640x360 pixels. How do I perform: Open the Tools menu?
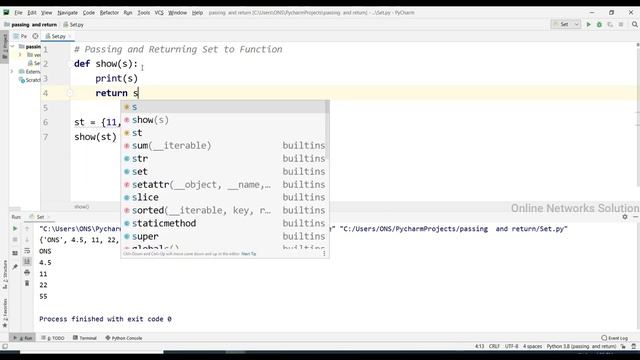click(x=144, y=13)
